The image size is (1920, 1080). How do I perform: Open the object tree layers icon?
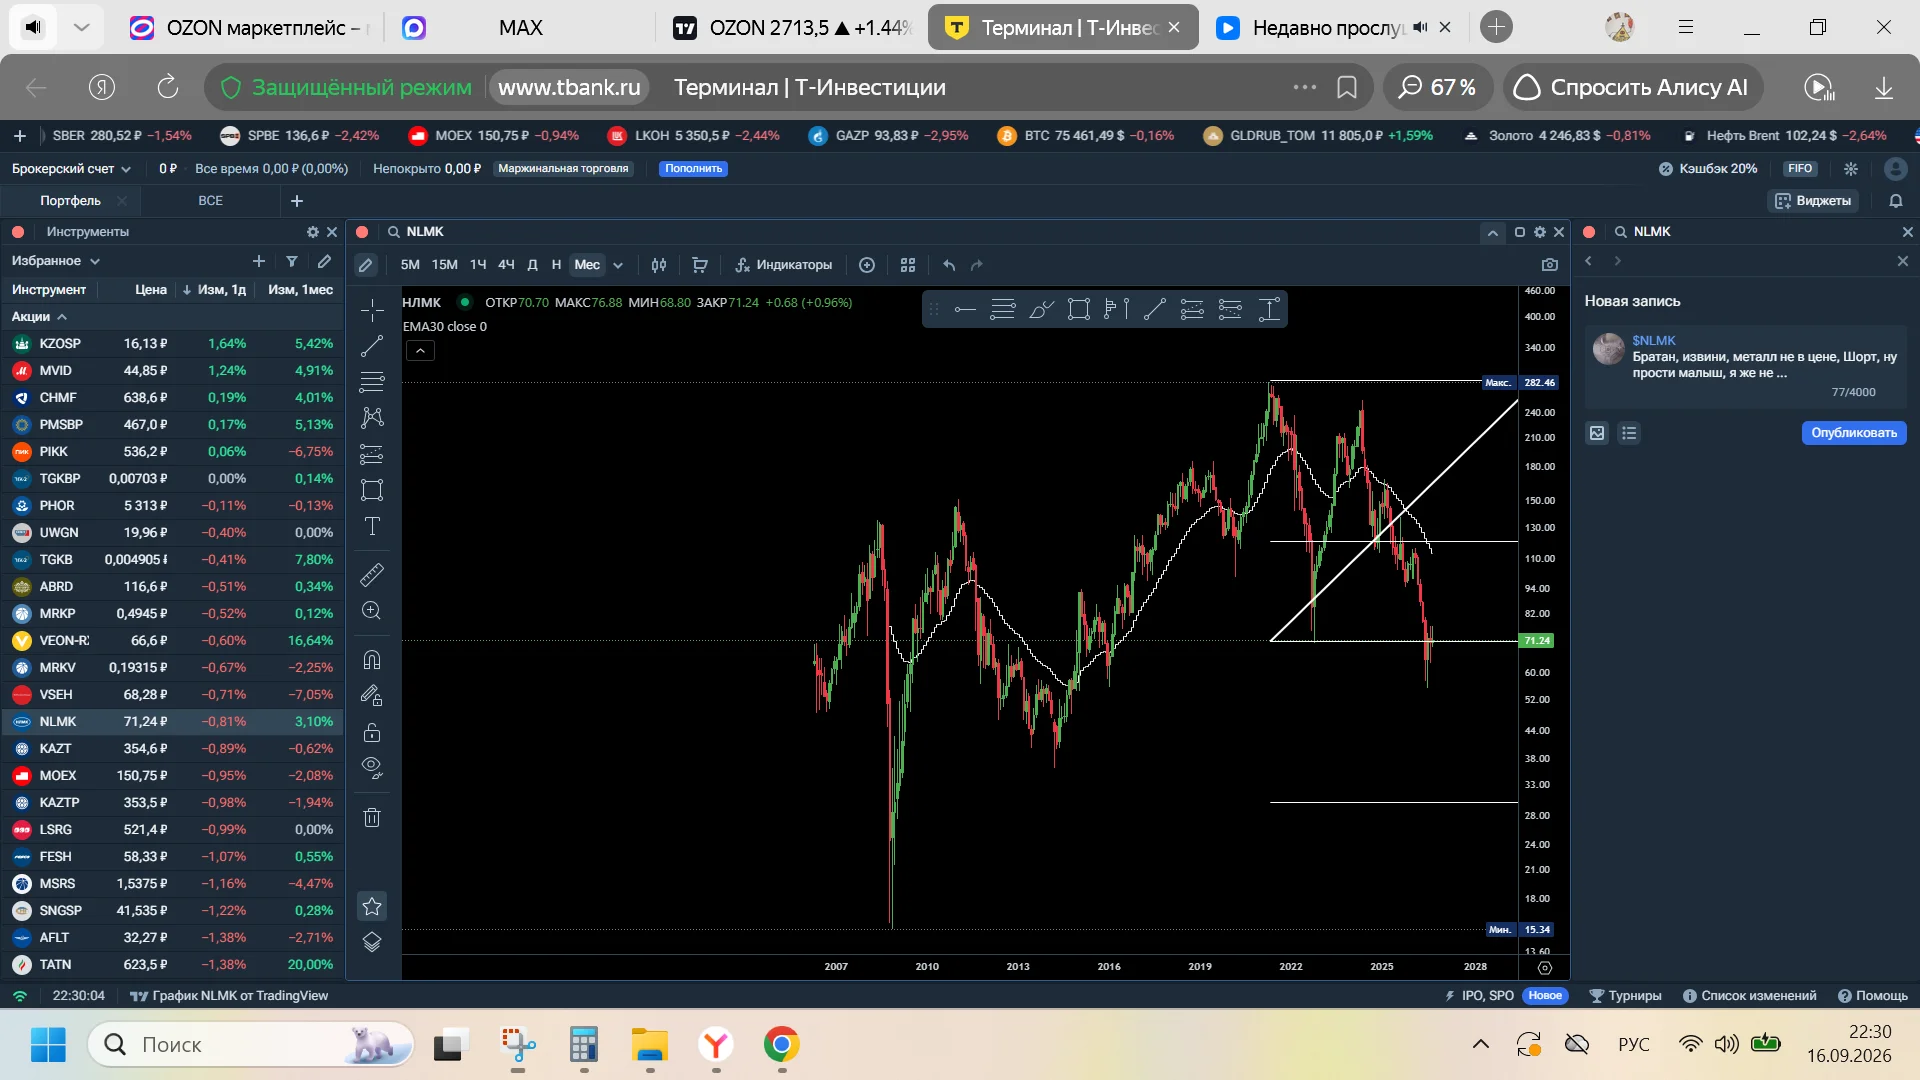click(x=372, y=942)
